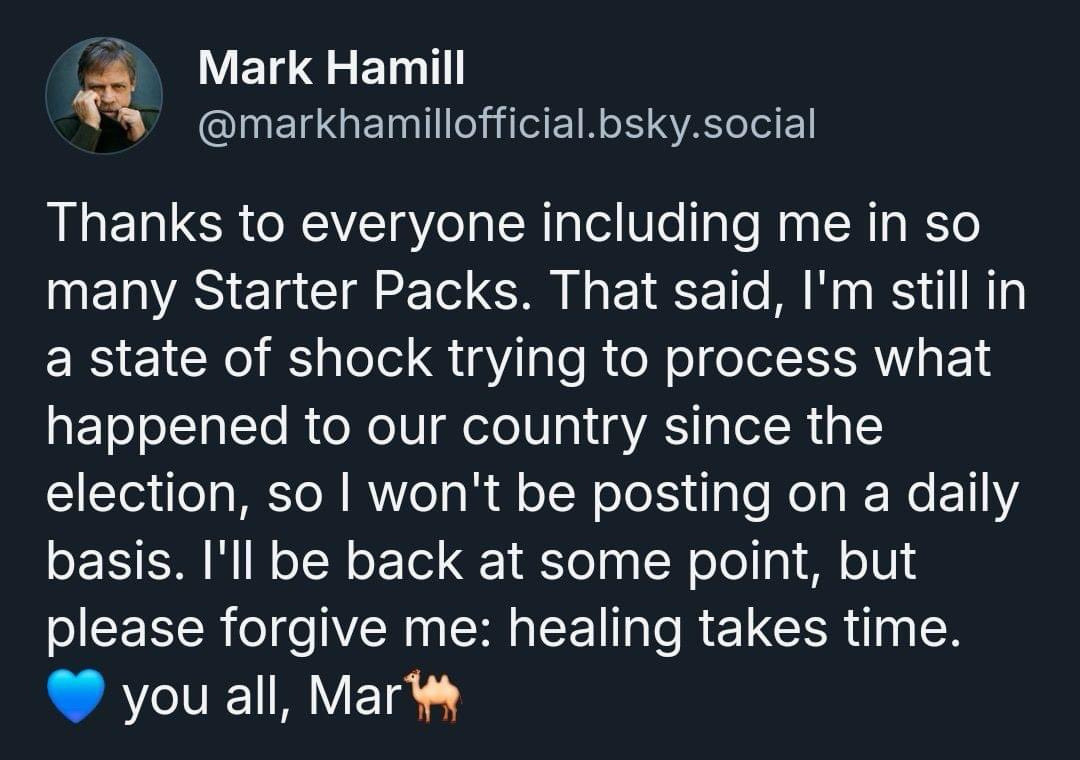Click the phrase "healing takes time"
Image resolution: width=1080 pixels, height=760 pixels.
(x=730, y=628)
